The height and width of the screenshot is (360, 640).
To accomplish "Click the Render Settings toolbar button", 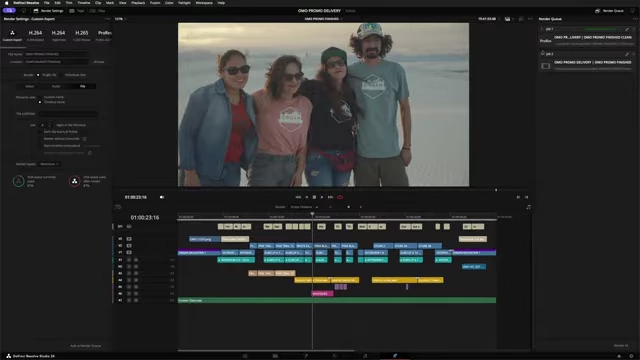I will pyautogui.click(x=48, y=11).
